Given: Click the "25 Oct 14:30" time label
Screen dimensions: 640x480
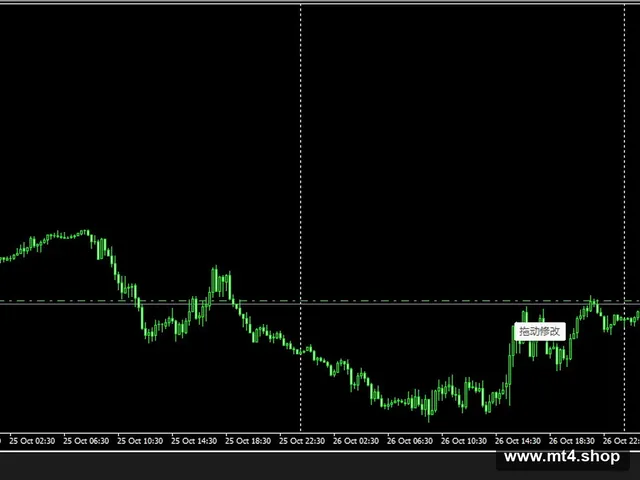Looking at the screenshot, I should click(194, 441).
